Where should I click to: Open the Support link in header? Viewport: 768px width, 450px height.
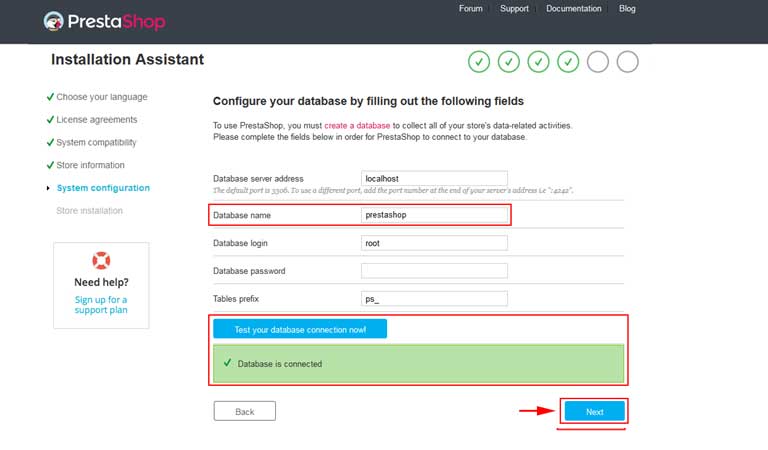pyautogui.click(x=514, y=8)
